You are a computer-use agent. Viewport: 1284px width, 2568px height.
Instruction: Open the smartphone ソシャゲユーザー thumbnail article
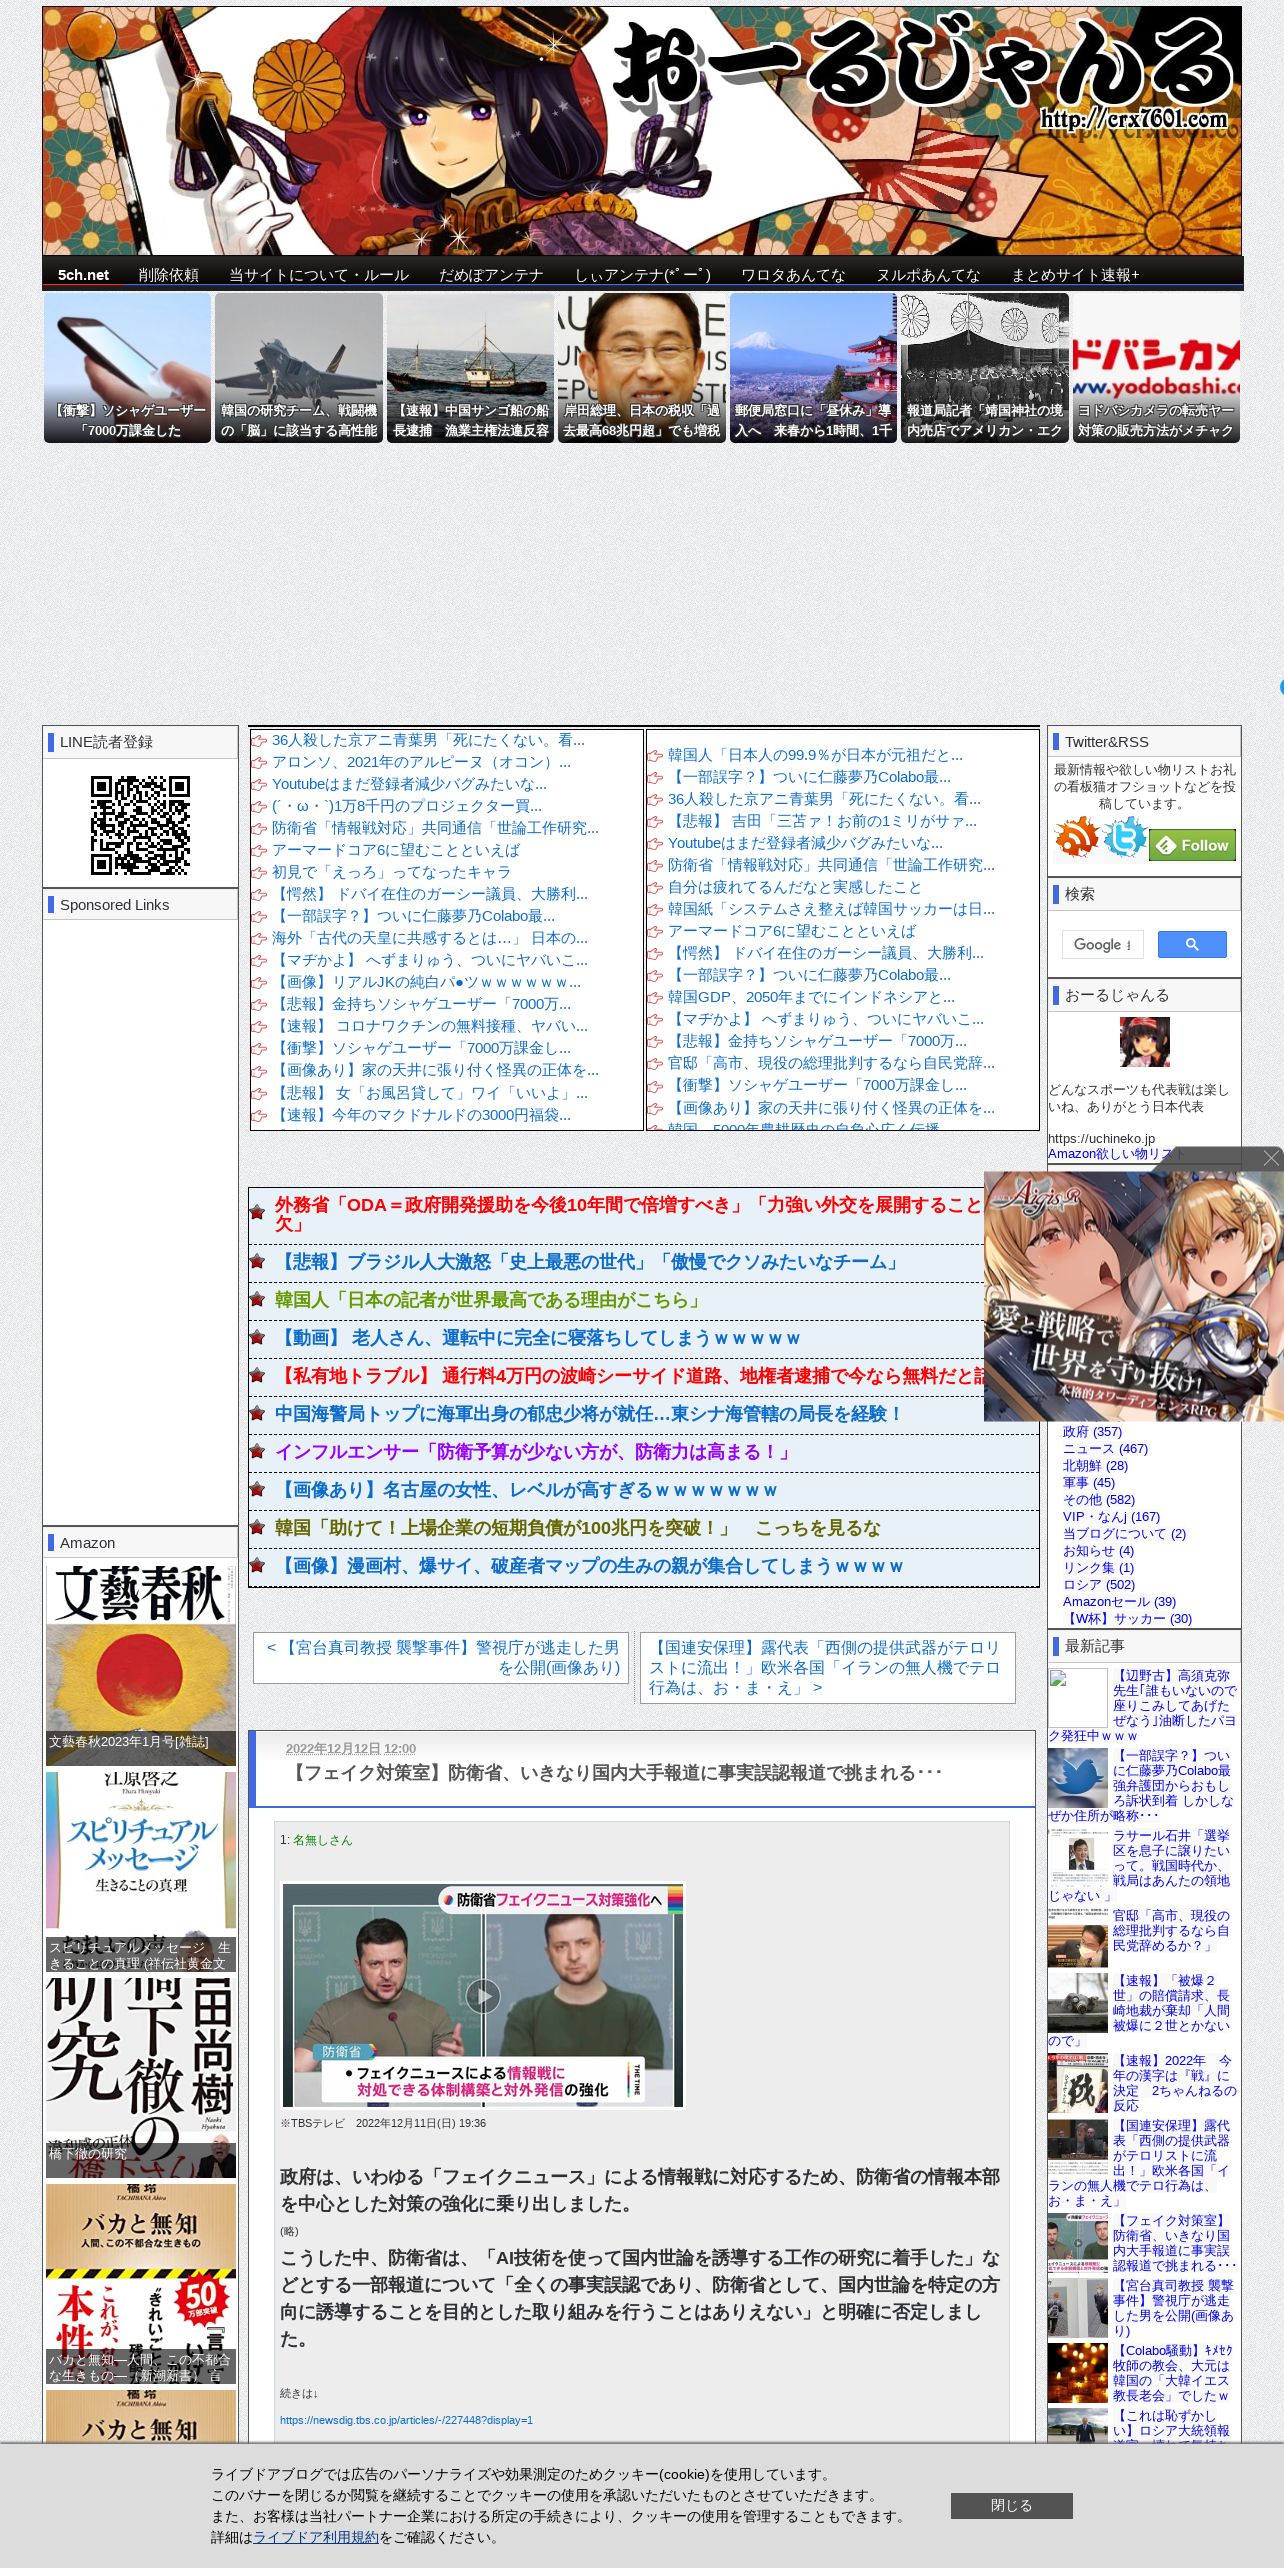(x=127, y=368)
